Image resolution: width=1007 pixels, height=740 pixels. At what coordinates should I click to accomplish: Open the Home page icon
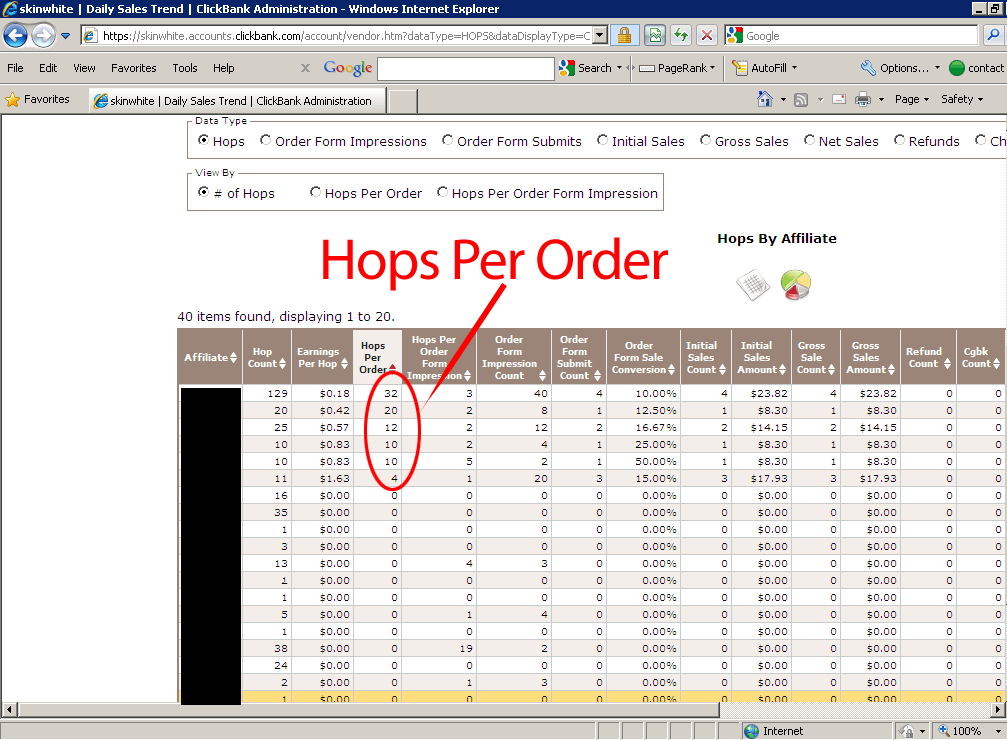click(765, 99)
